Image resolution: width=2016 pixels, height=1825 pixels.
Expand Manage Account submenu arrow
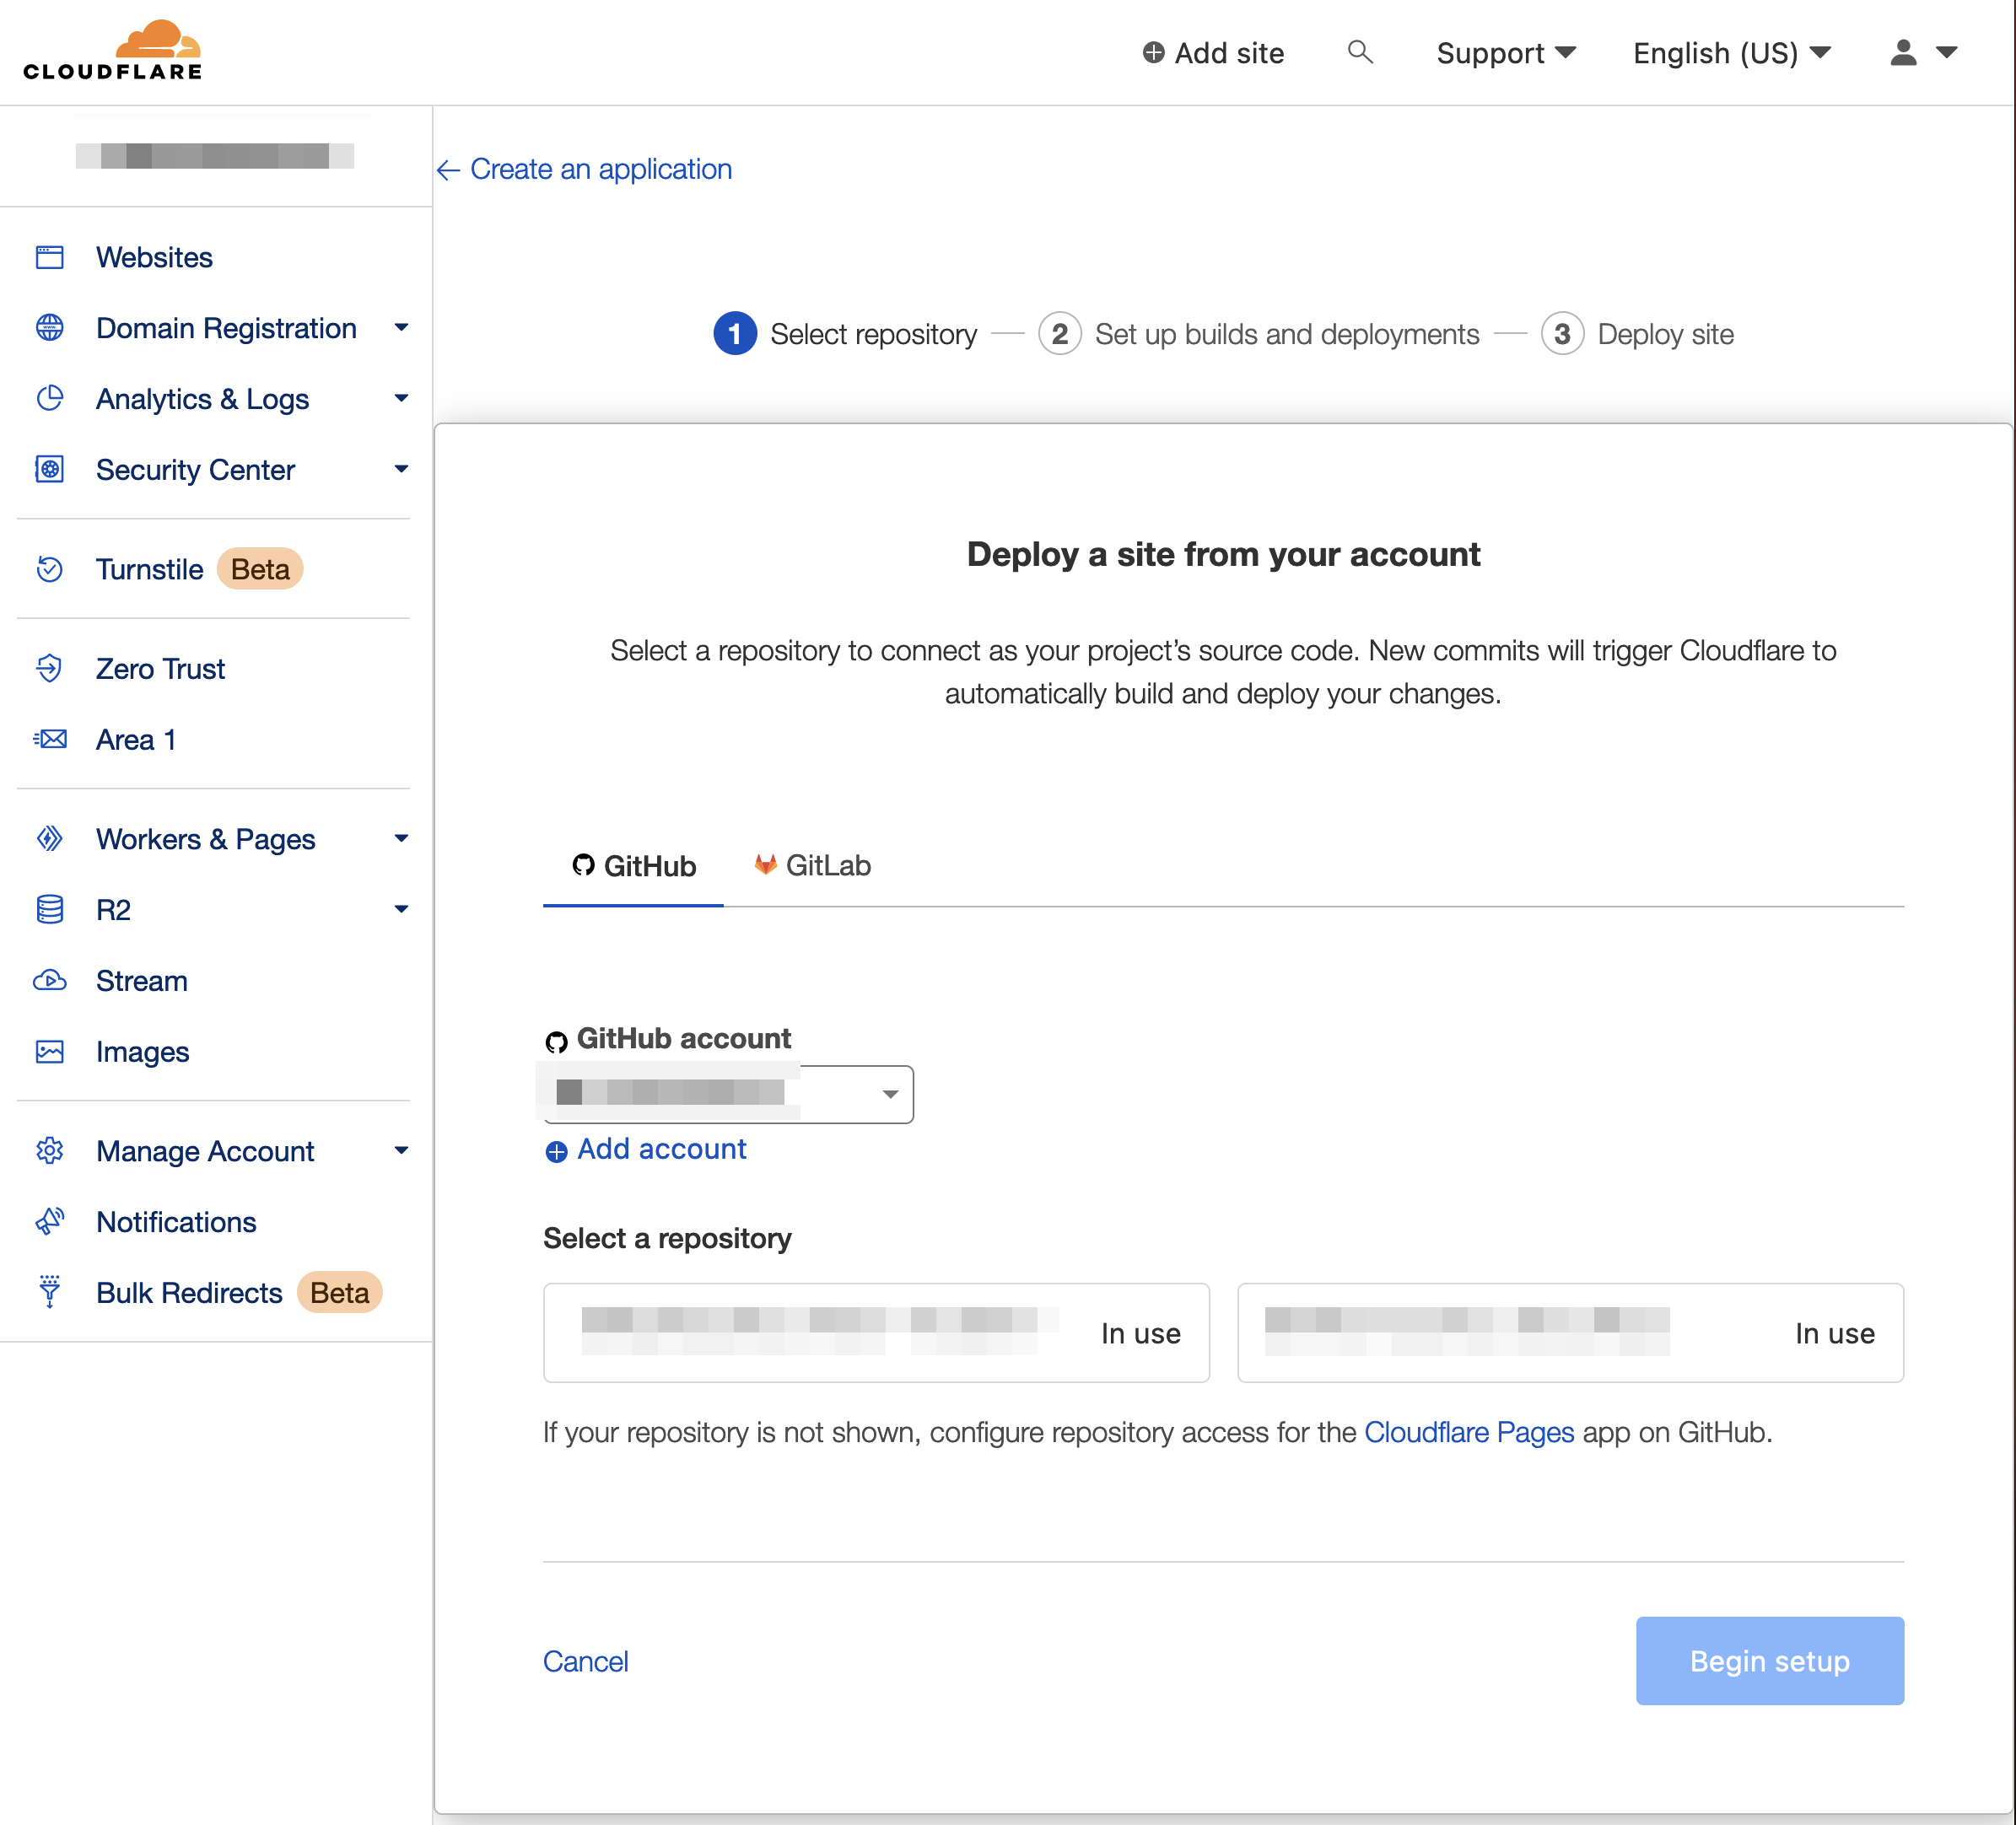pyautogui.click(x=401, y=1150)
